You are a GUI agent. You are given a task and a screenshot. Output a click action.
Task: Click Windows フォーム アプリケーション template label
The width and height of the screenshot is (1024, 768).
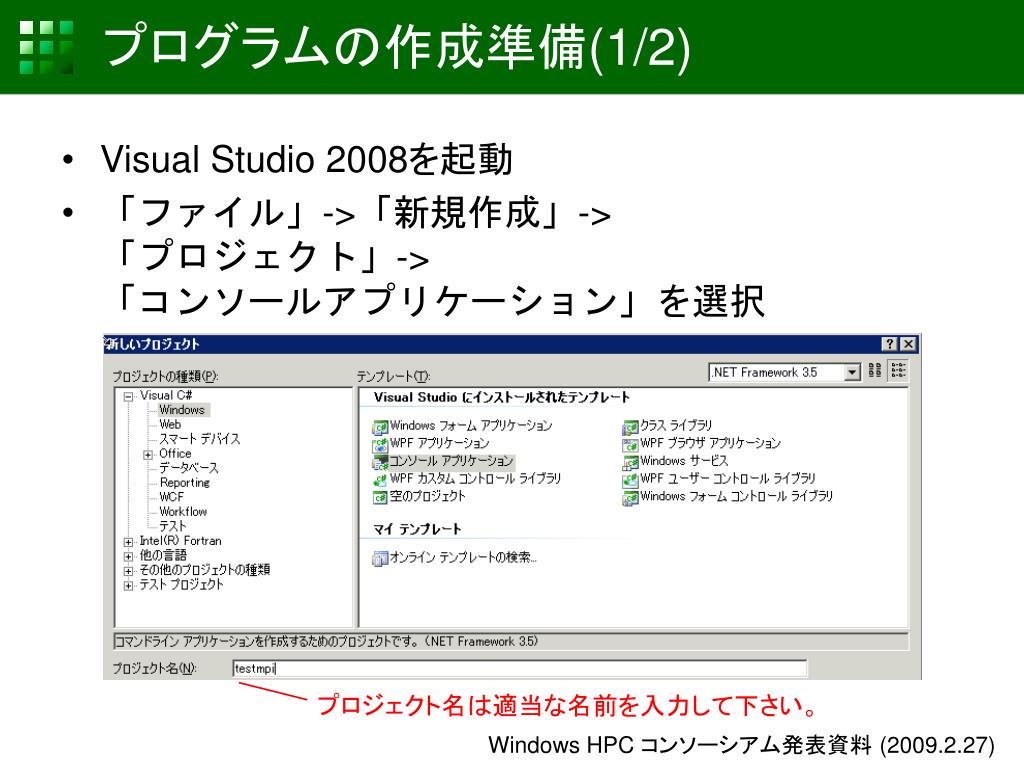coord(471,426)
